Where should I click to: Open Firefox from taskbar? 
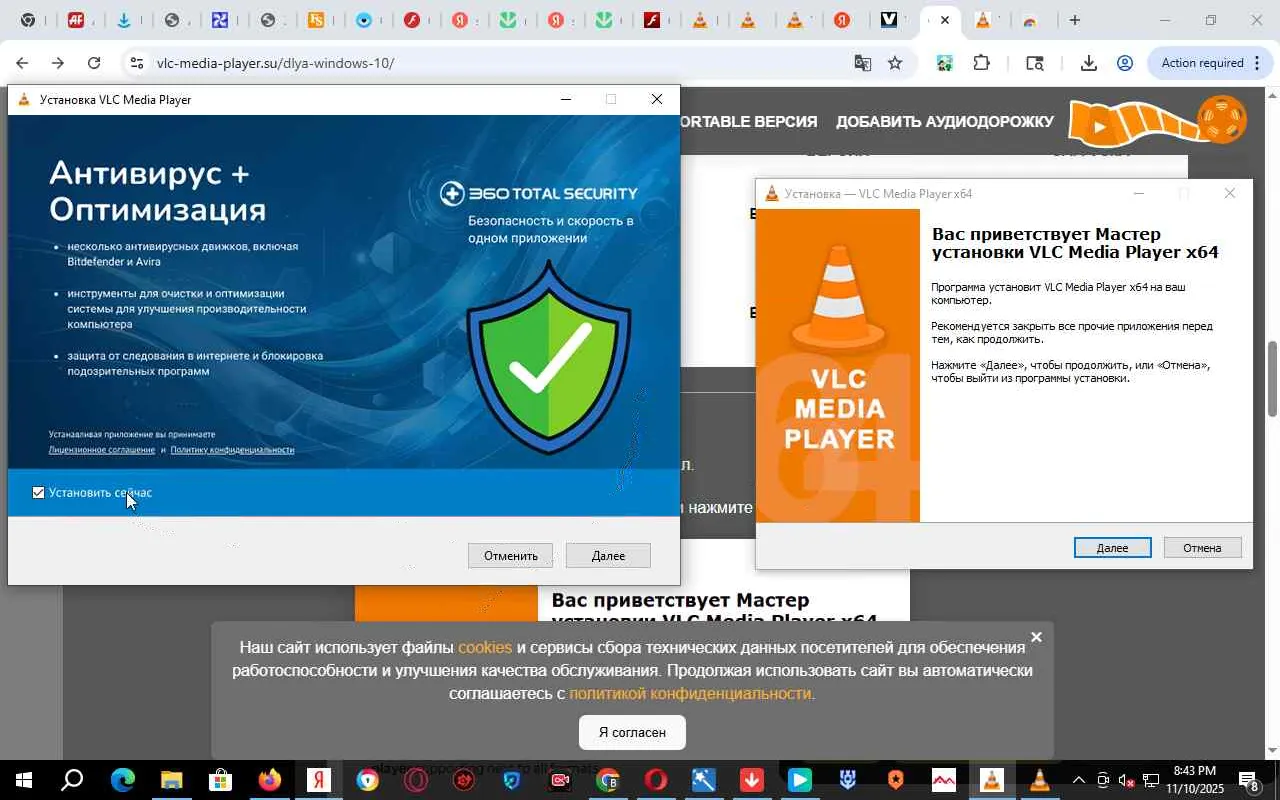(x=269, y=780)
